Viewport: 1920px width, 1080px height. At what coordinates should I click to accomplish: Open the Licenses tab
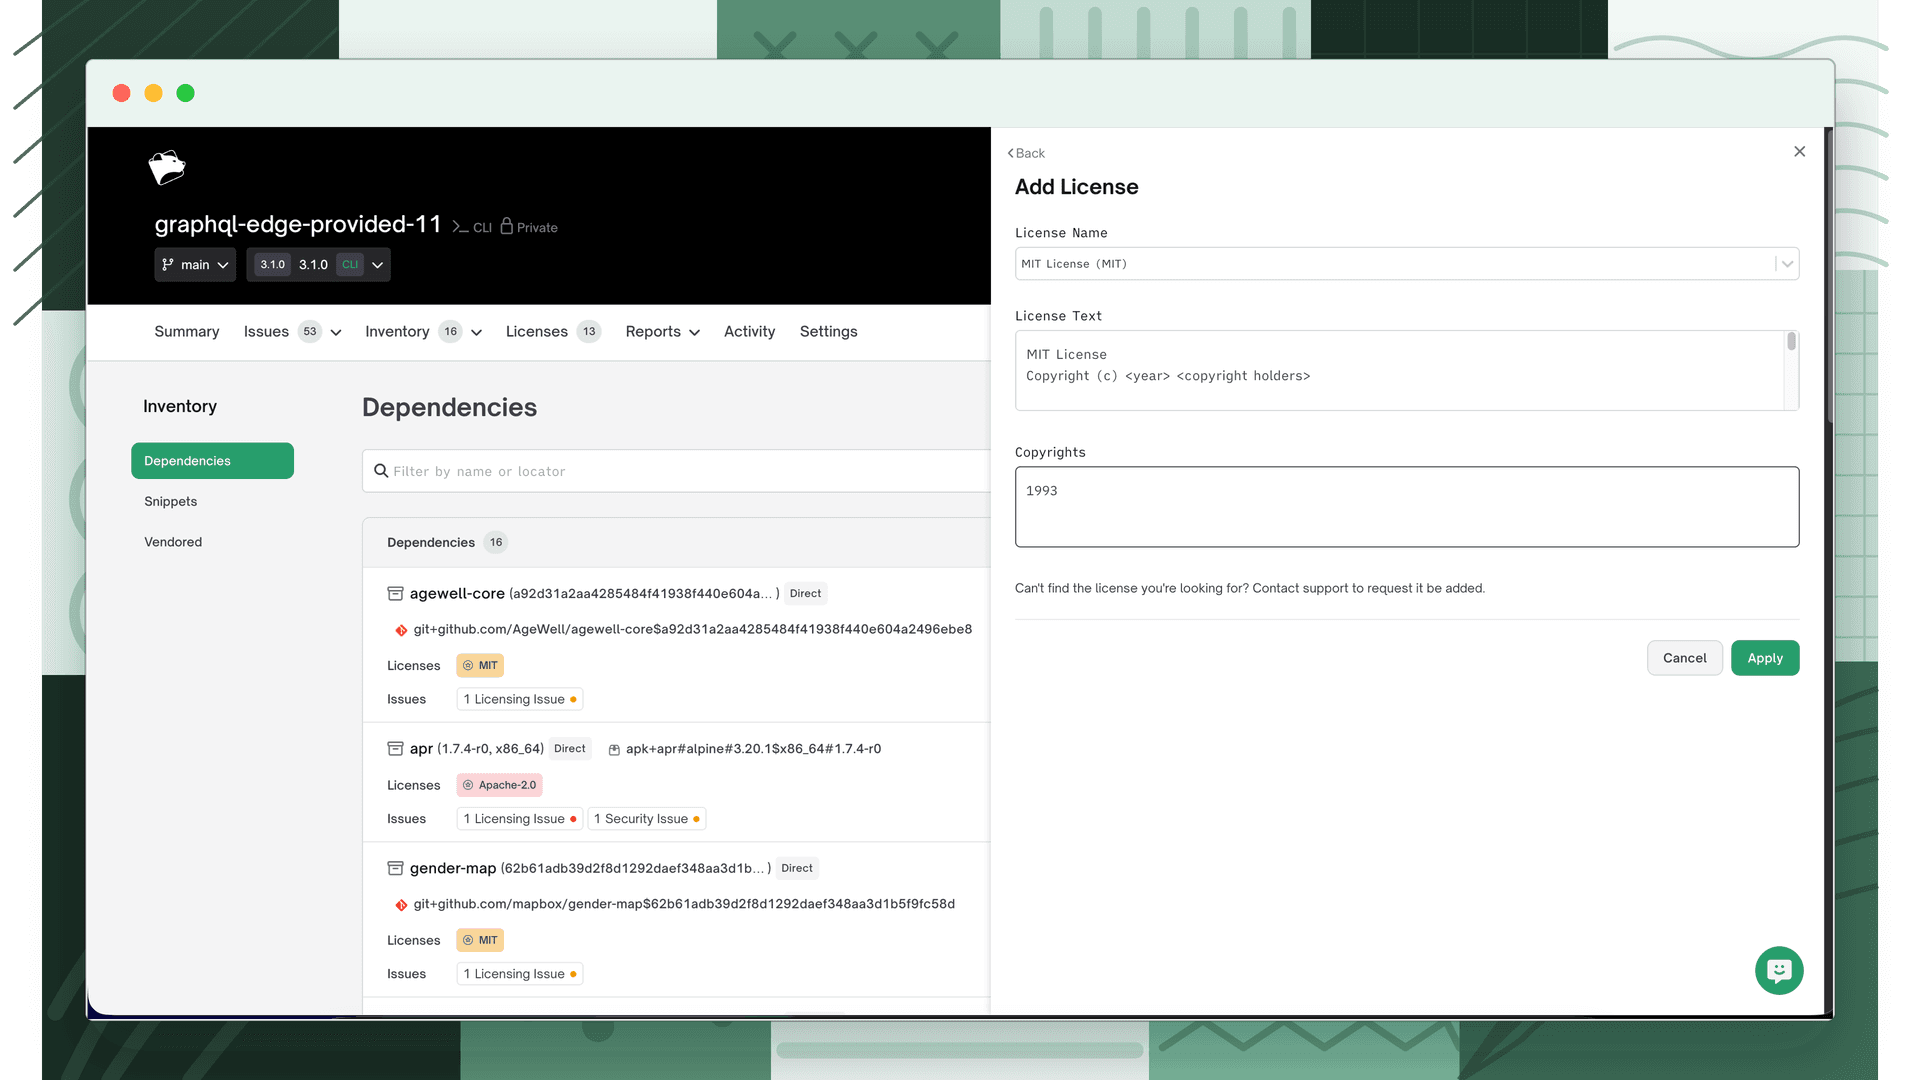(x=553, y=332)
